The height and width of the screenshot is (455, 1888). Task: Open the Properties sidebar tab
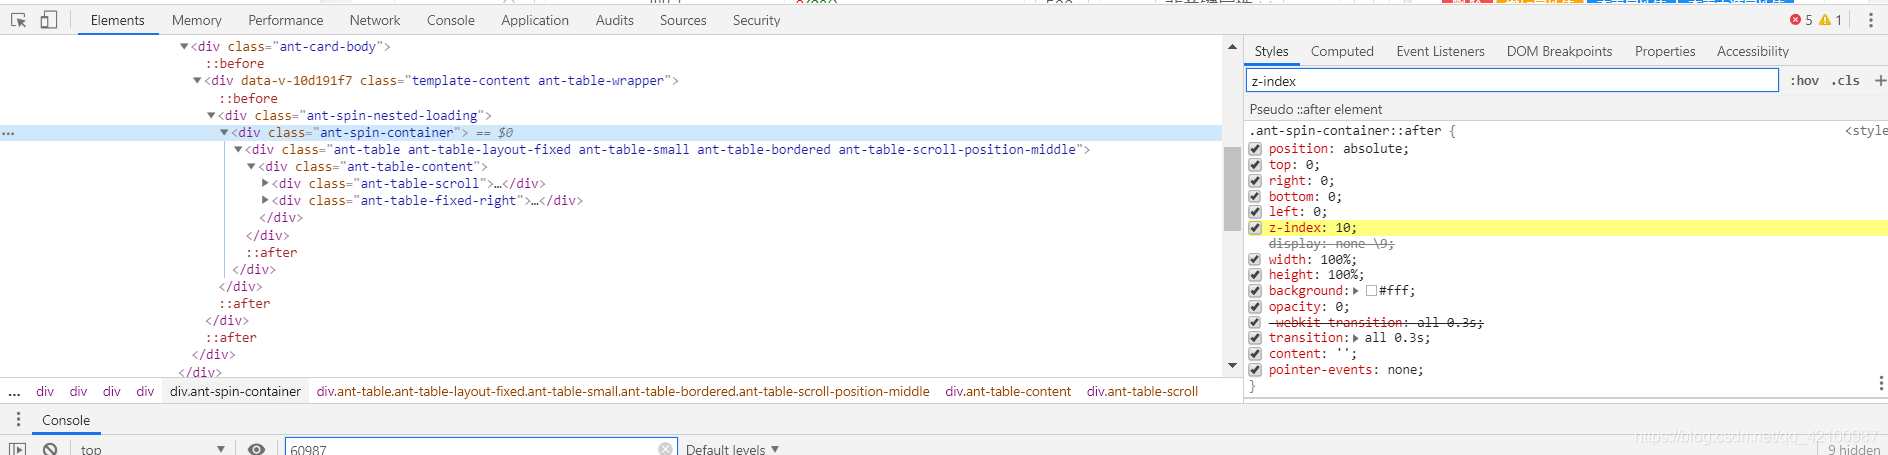point(1665,51)
